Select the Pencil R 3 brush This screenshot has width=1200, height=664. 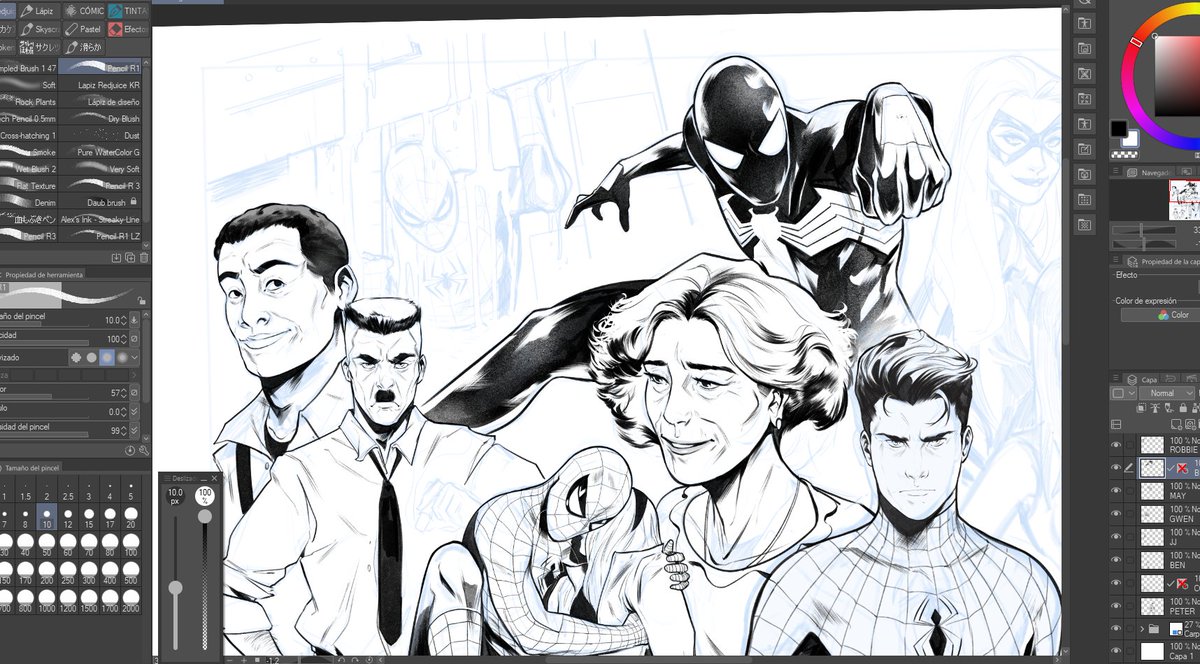coord(101,186)
